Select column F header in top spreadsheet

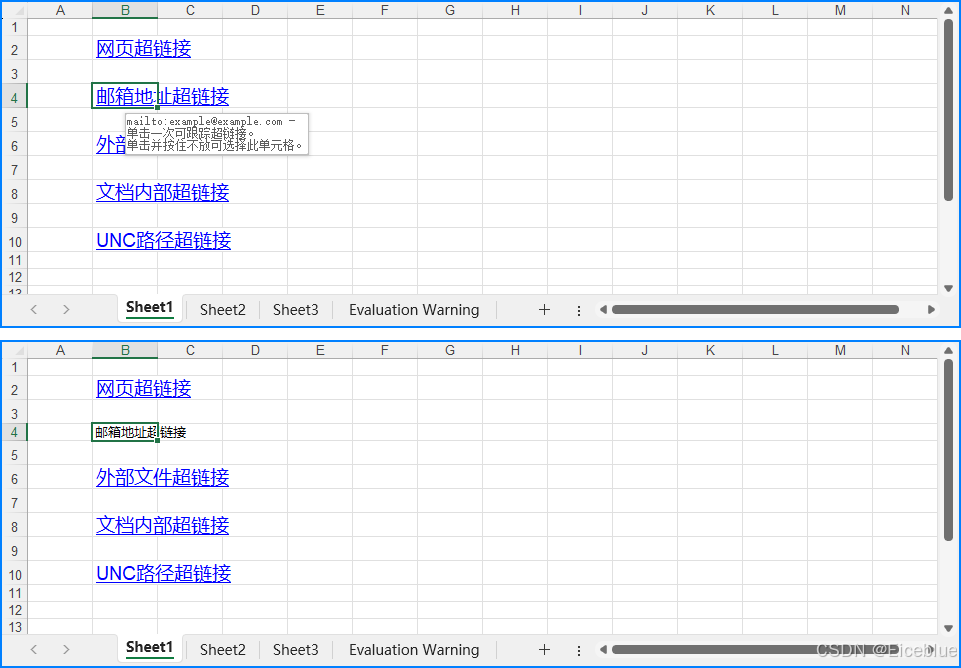point(385,10)
